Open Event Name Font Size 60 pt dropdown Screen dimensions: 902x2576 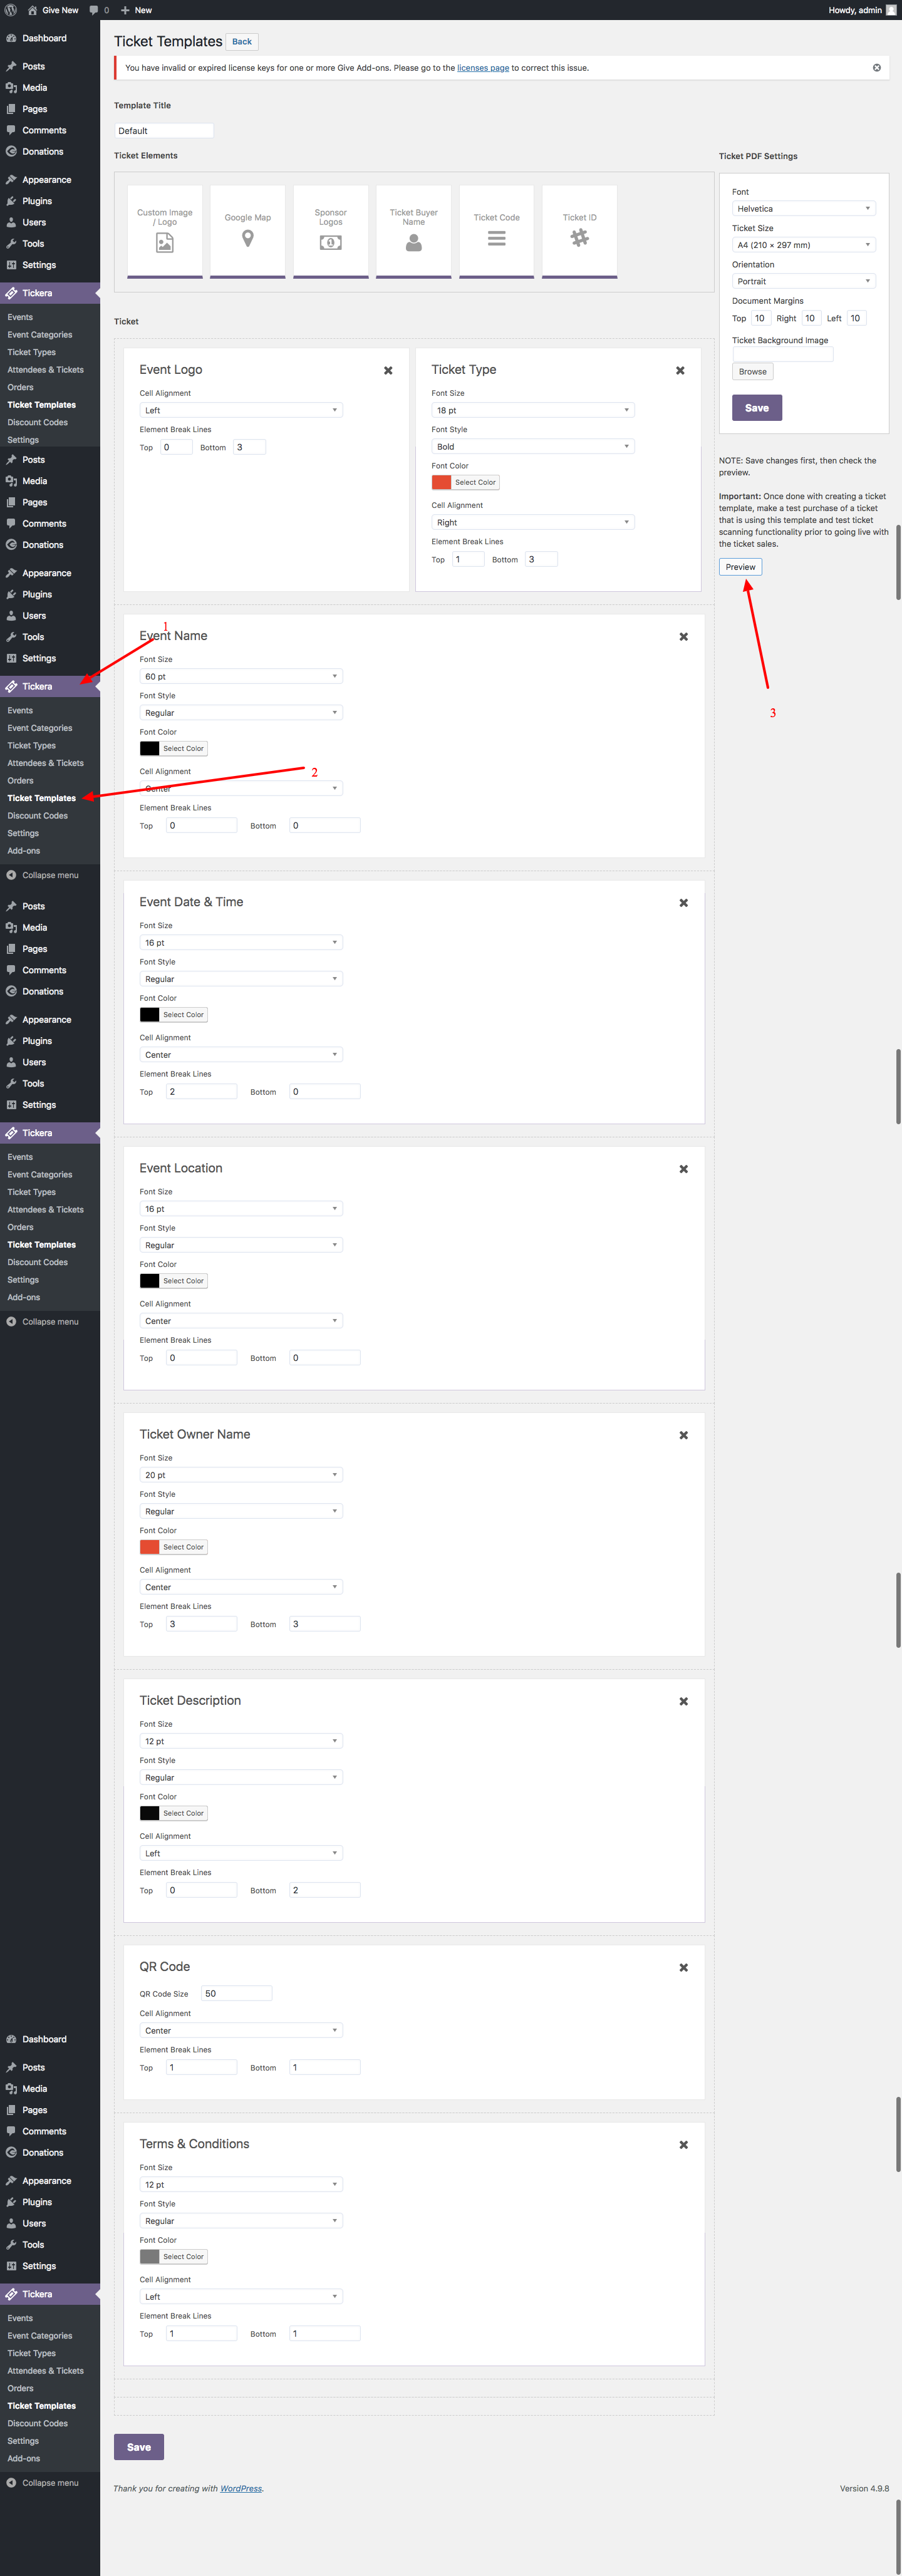[241, 676]
